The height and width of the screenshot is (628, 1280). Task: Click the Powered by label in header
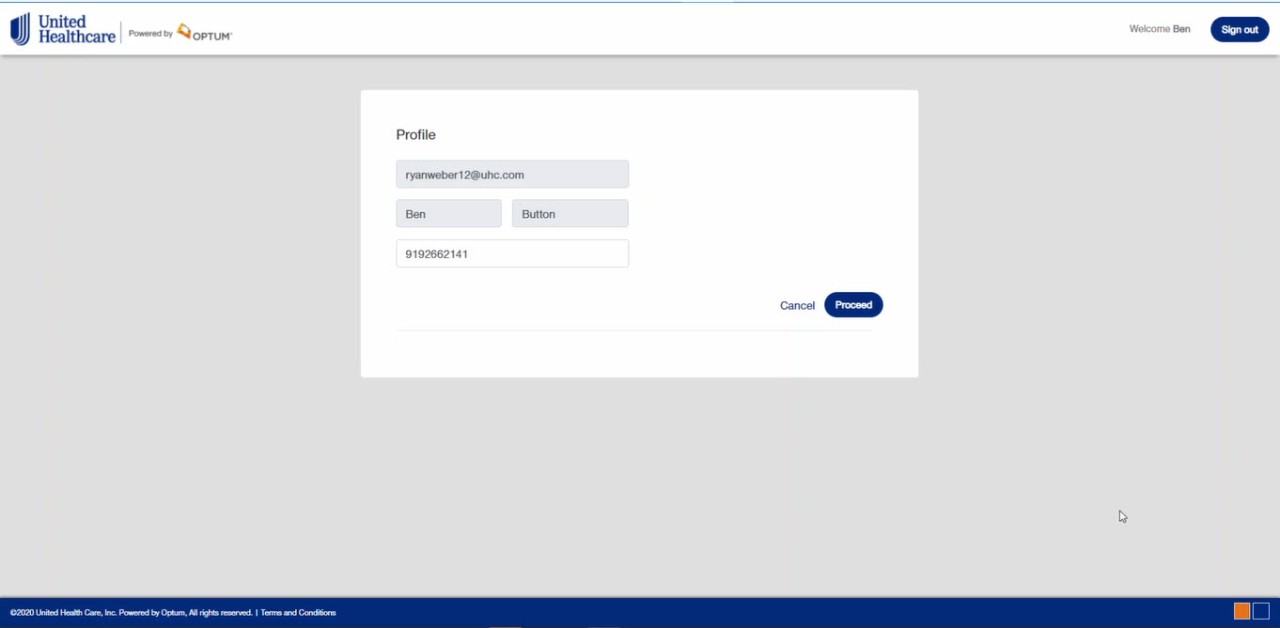coord(151,34)
